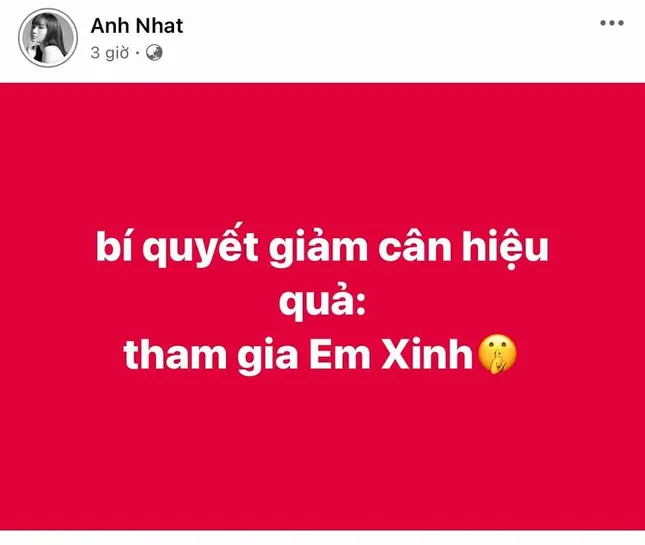Click the word "gia" in the last line
This screenshot has width=645, height=545.
point(268,355)
